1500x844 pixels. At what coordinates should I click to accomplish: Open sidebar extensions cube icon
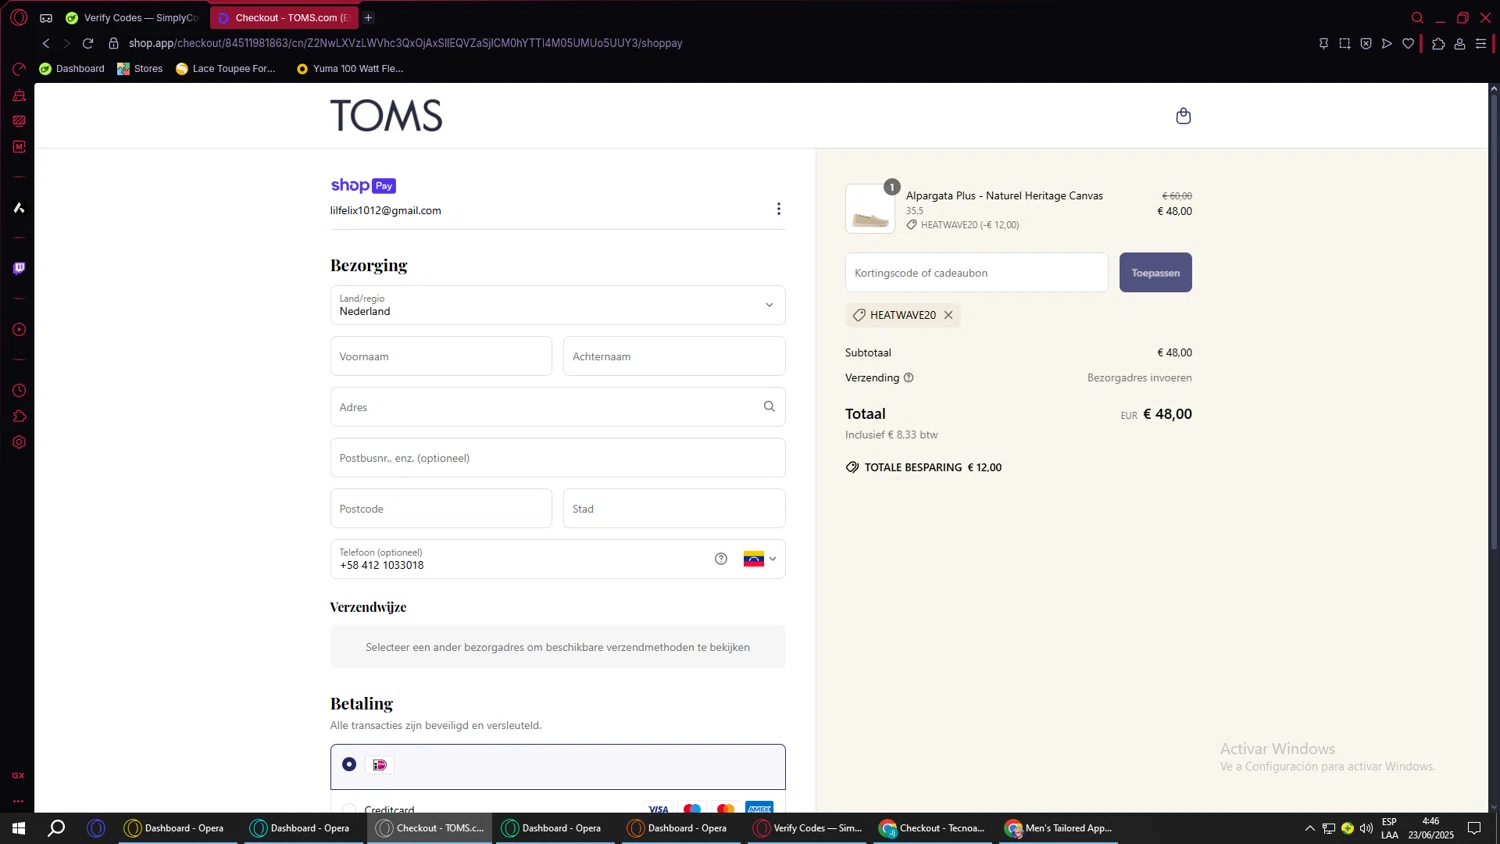point(18,416)
